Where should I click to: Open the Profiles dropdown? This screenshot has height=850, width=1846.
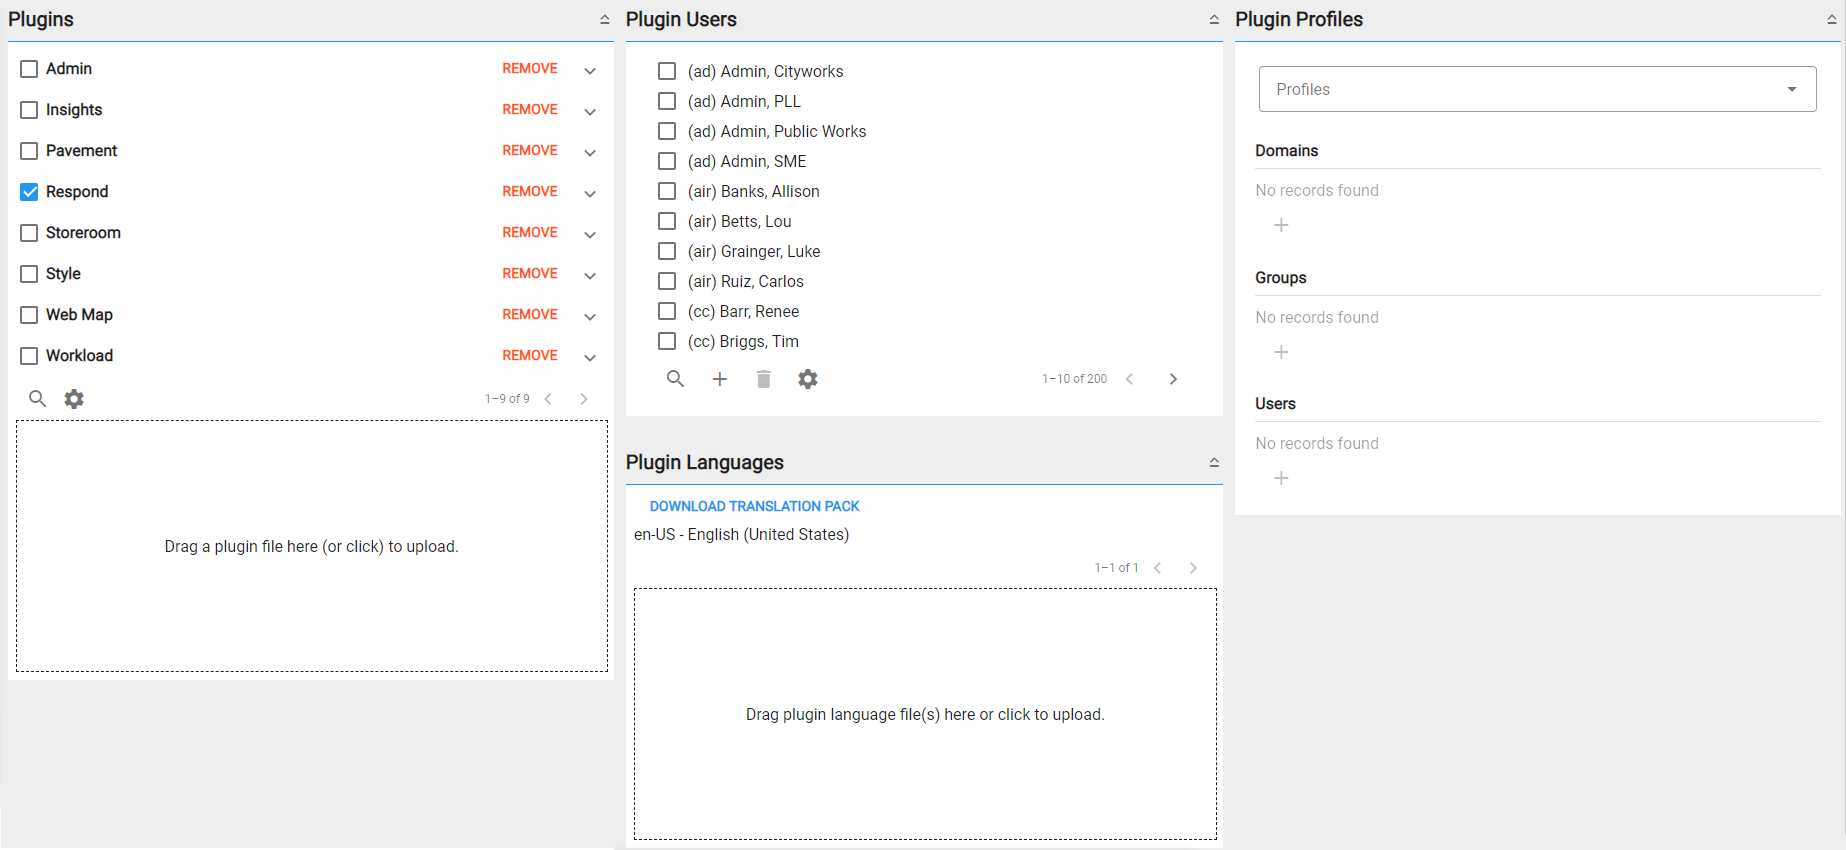(x=1537, y=89)
